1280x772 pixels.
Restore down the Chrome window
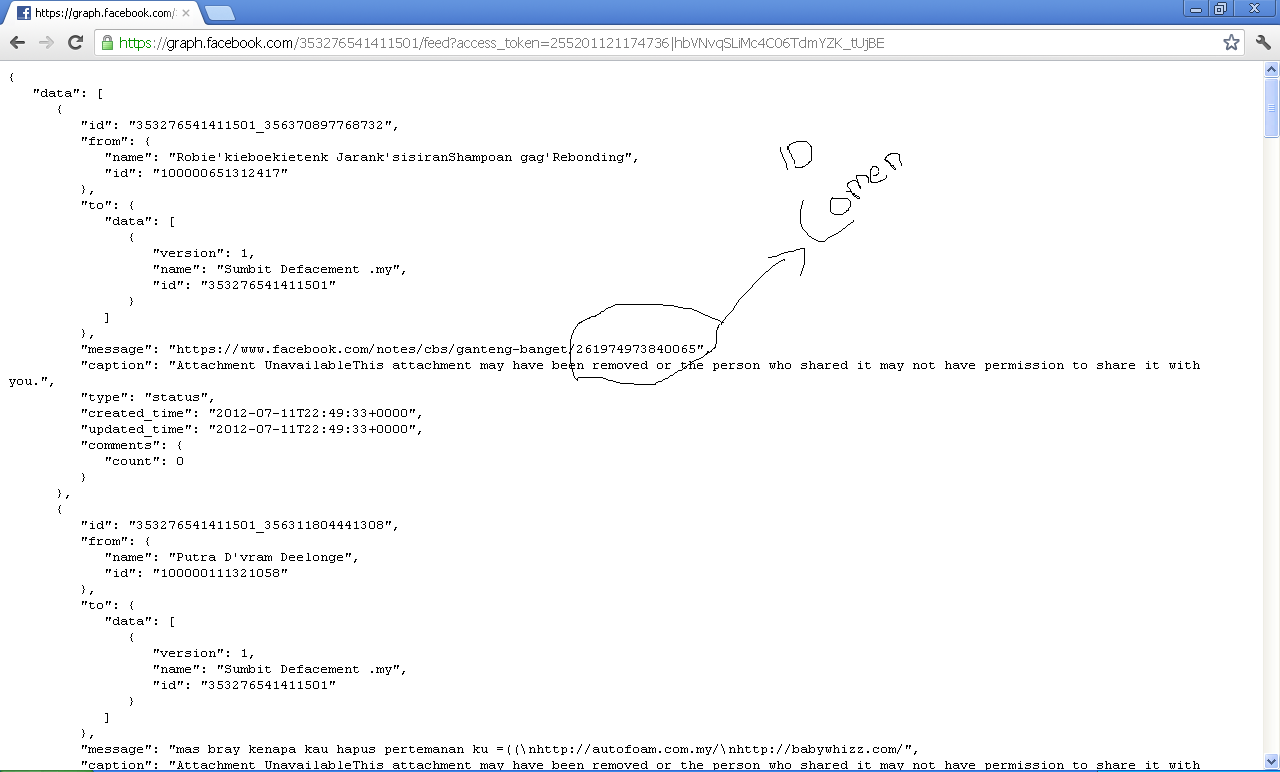[x=1221, y=8]
